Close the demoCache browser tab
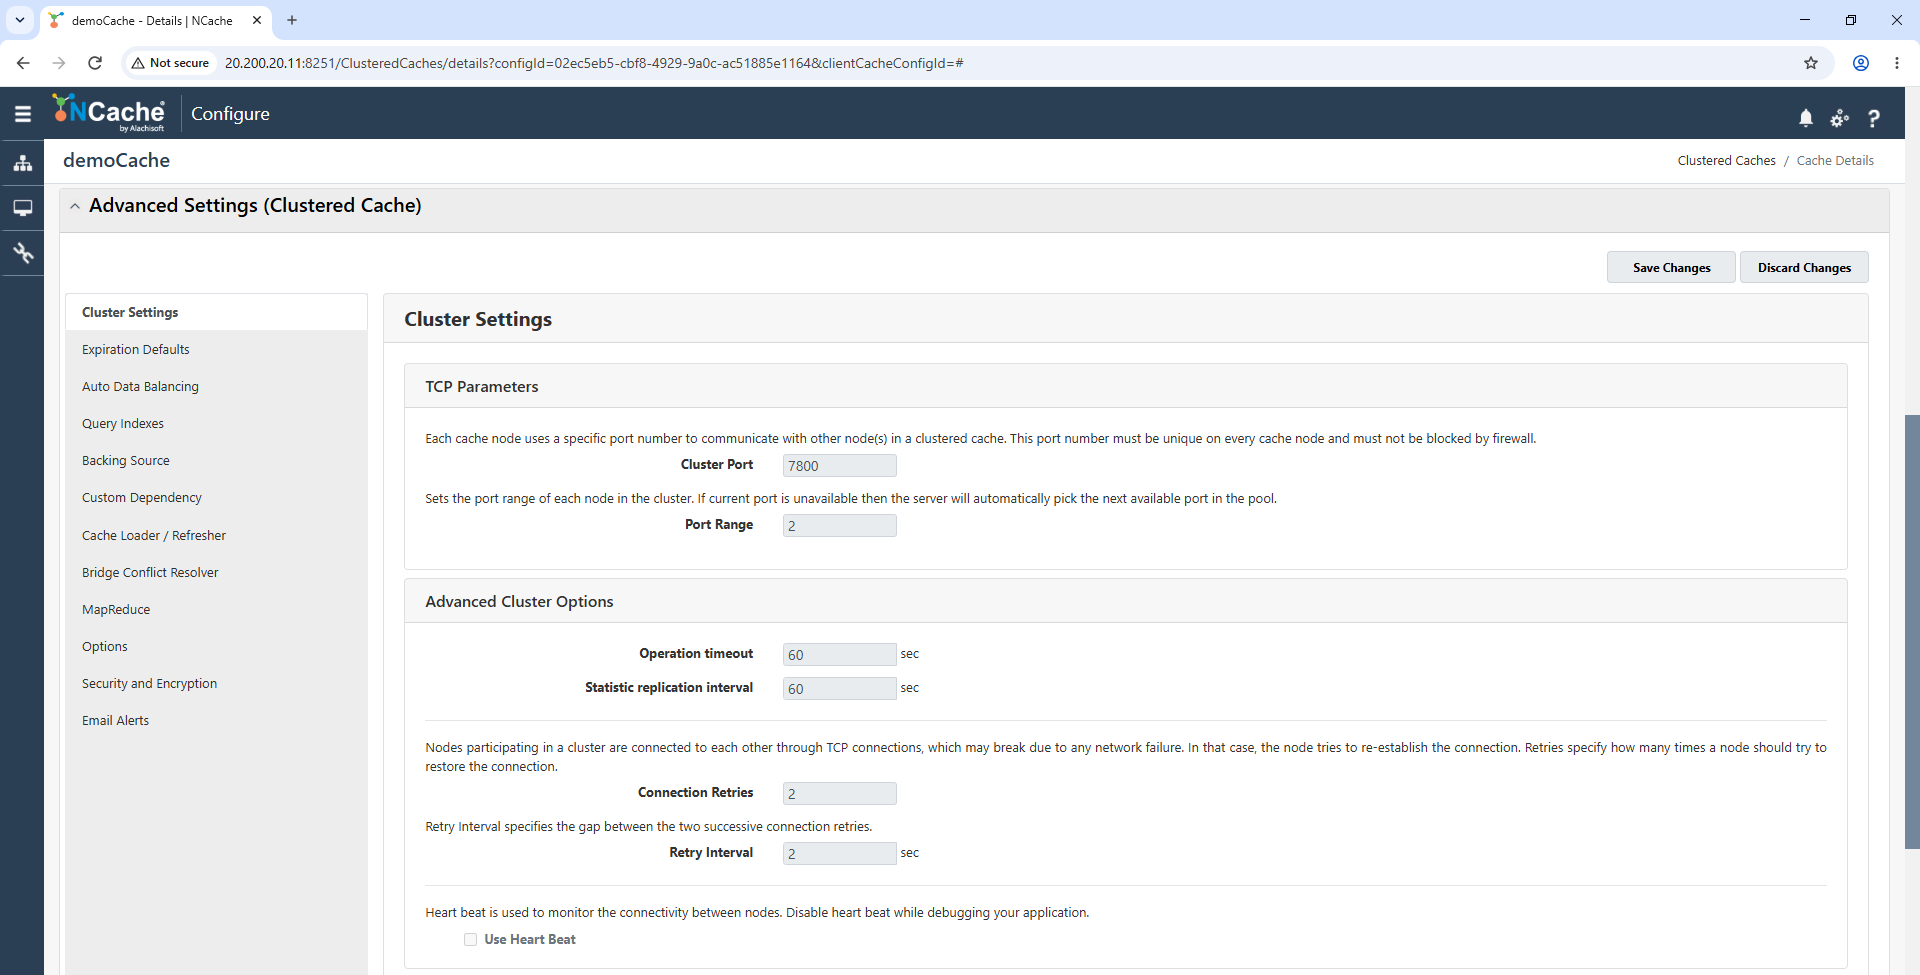 tap(257, 20)
